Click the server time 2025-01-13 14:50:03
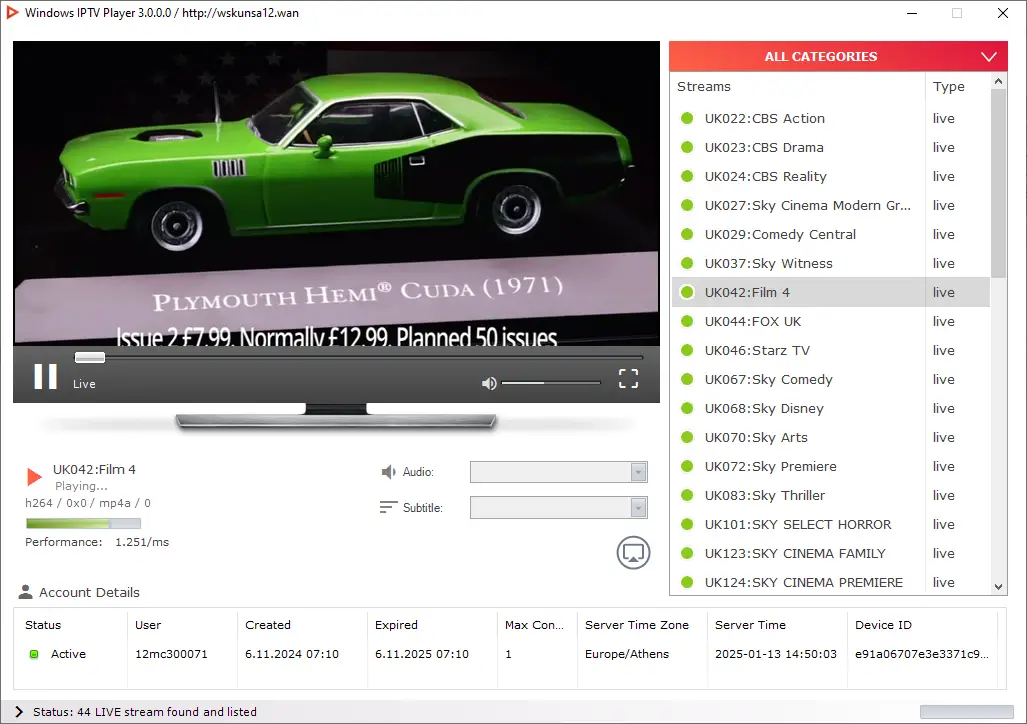Image resolution: width=1027 pixels, height=724 pixels. click(x=775, y=654)
